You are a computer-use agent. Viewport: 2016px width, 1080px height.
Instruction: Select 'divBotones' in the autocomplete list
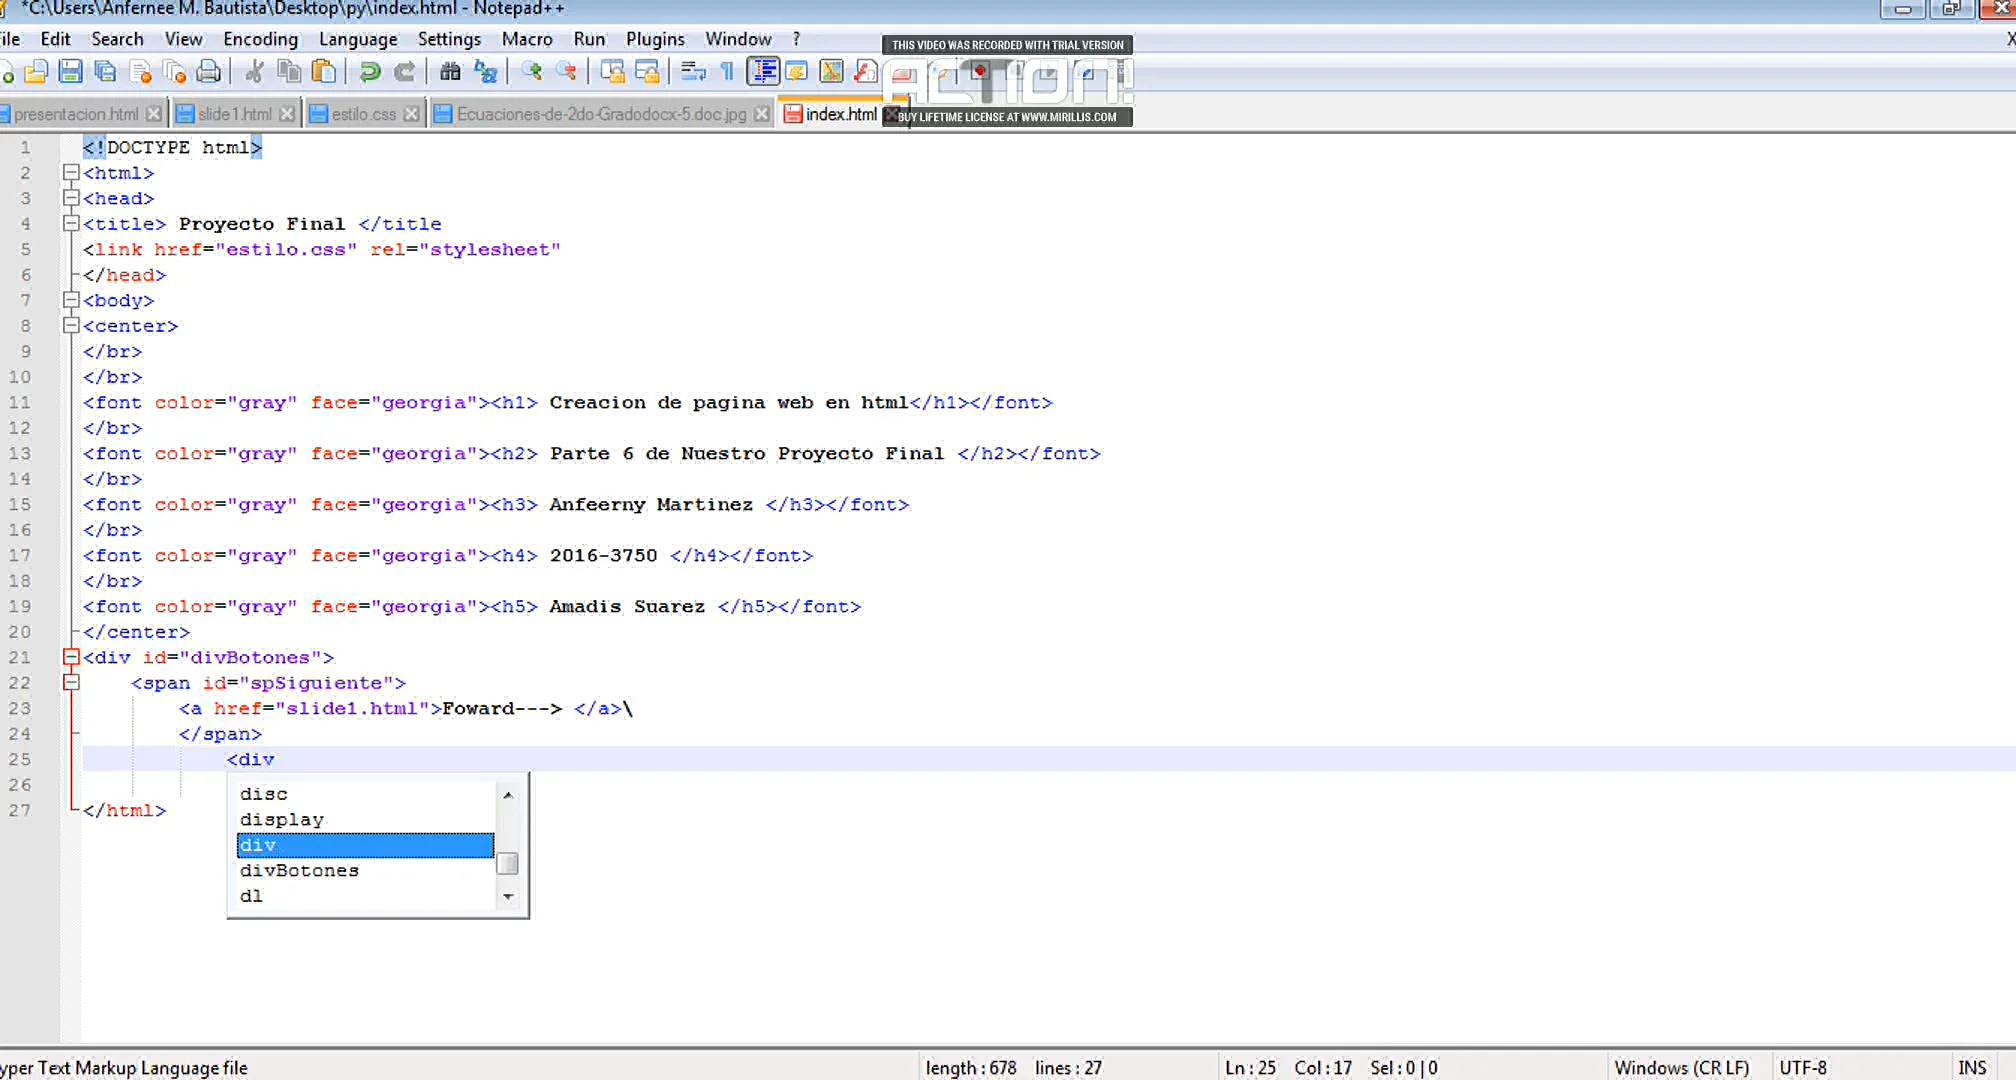tap(365, 870)
